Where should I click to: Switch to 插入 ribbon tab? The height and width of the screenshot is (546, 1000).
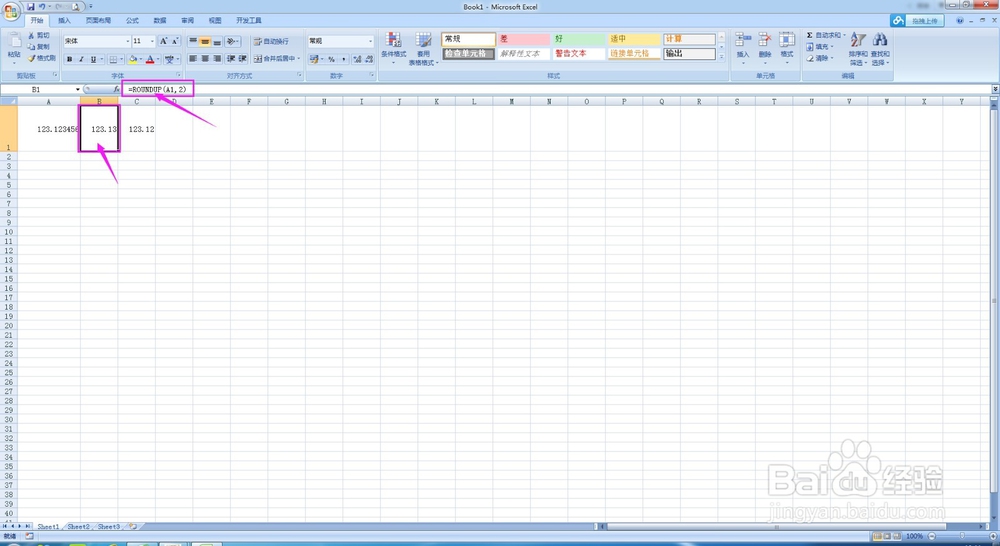(64, 20)
